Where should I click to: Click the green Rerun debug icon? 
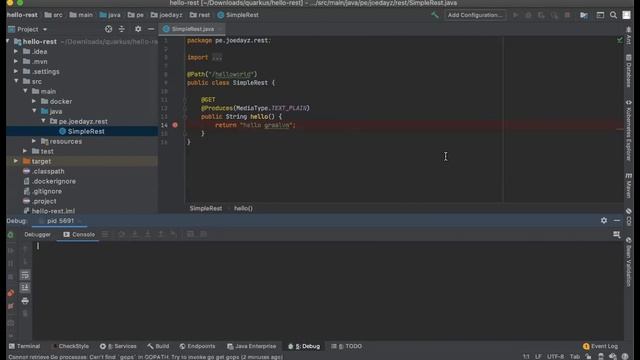pyautogui.click(x=11, y=235)
